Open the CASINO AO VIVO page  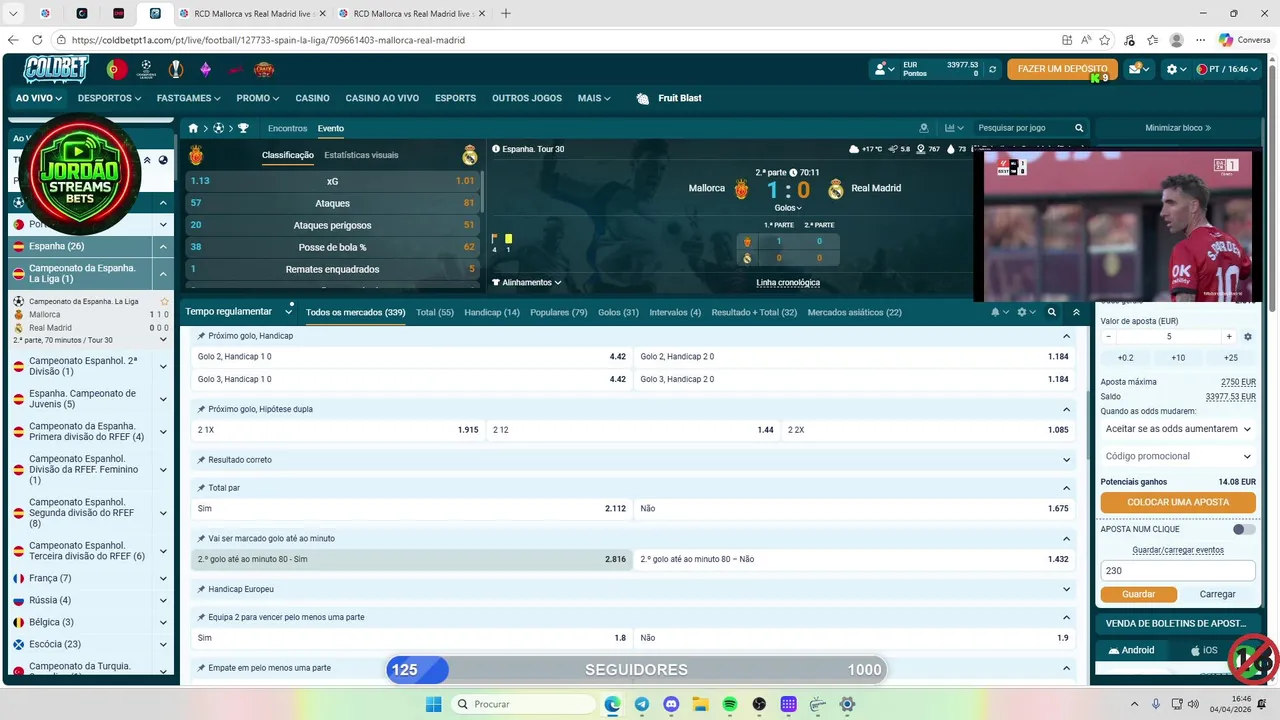(x=382, y=98)
